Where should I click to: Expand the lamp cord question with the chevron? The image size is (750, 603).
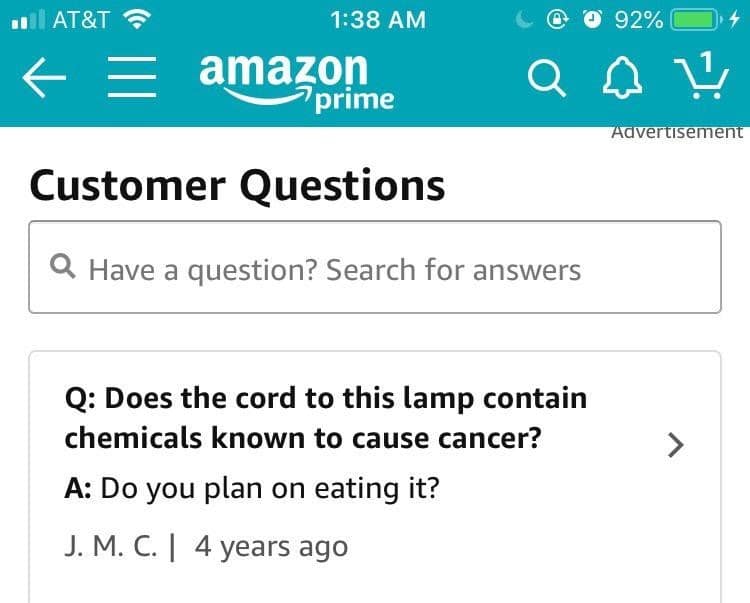pyautogui.click(x=676, y=443)
